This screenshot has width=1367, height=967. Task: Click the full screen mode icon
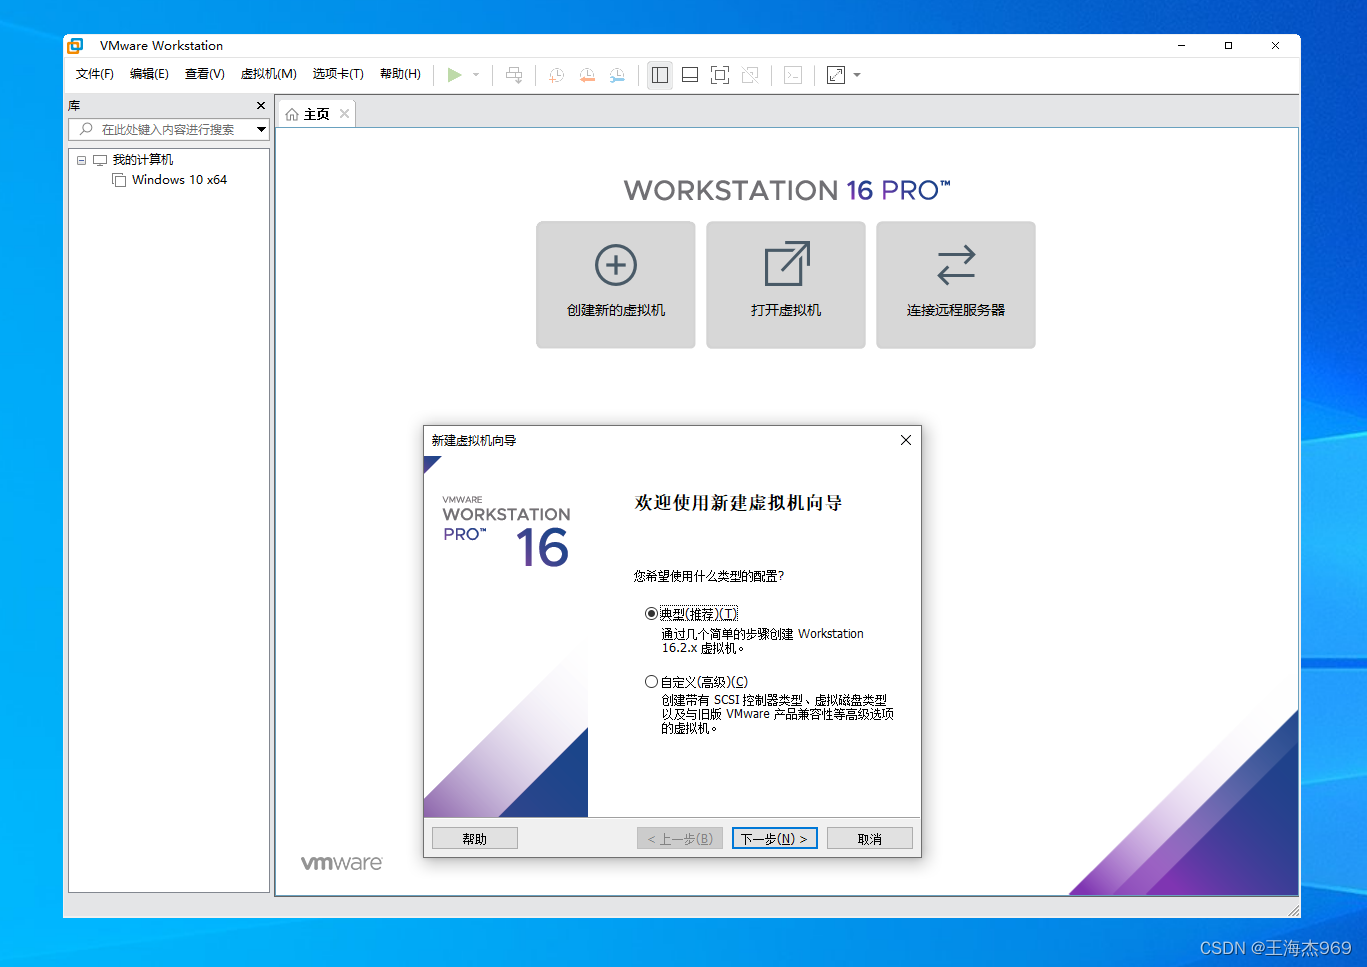point(720,75)
